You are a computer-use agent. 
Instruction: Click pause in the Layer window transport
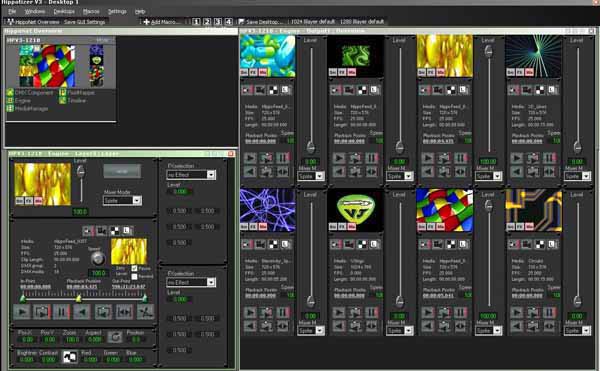click(x=62, y=312)
